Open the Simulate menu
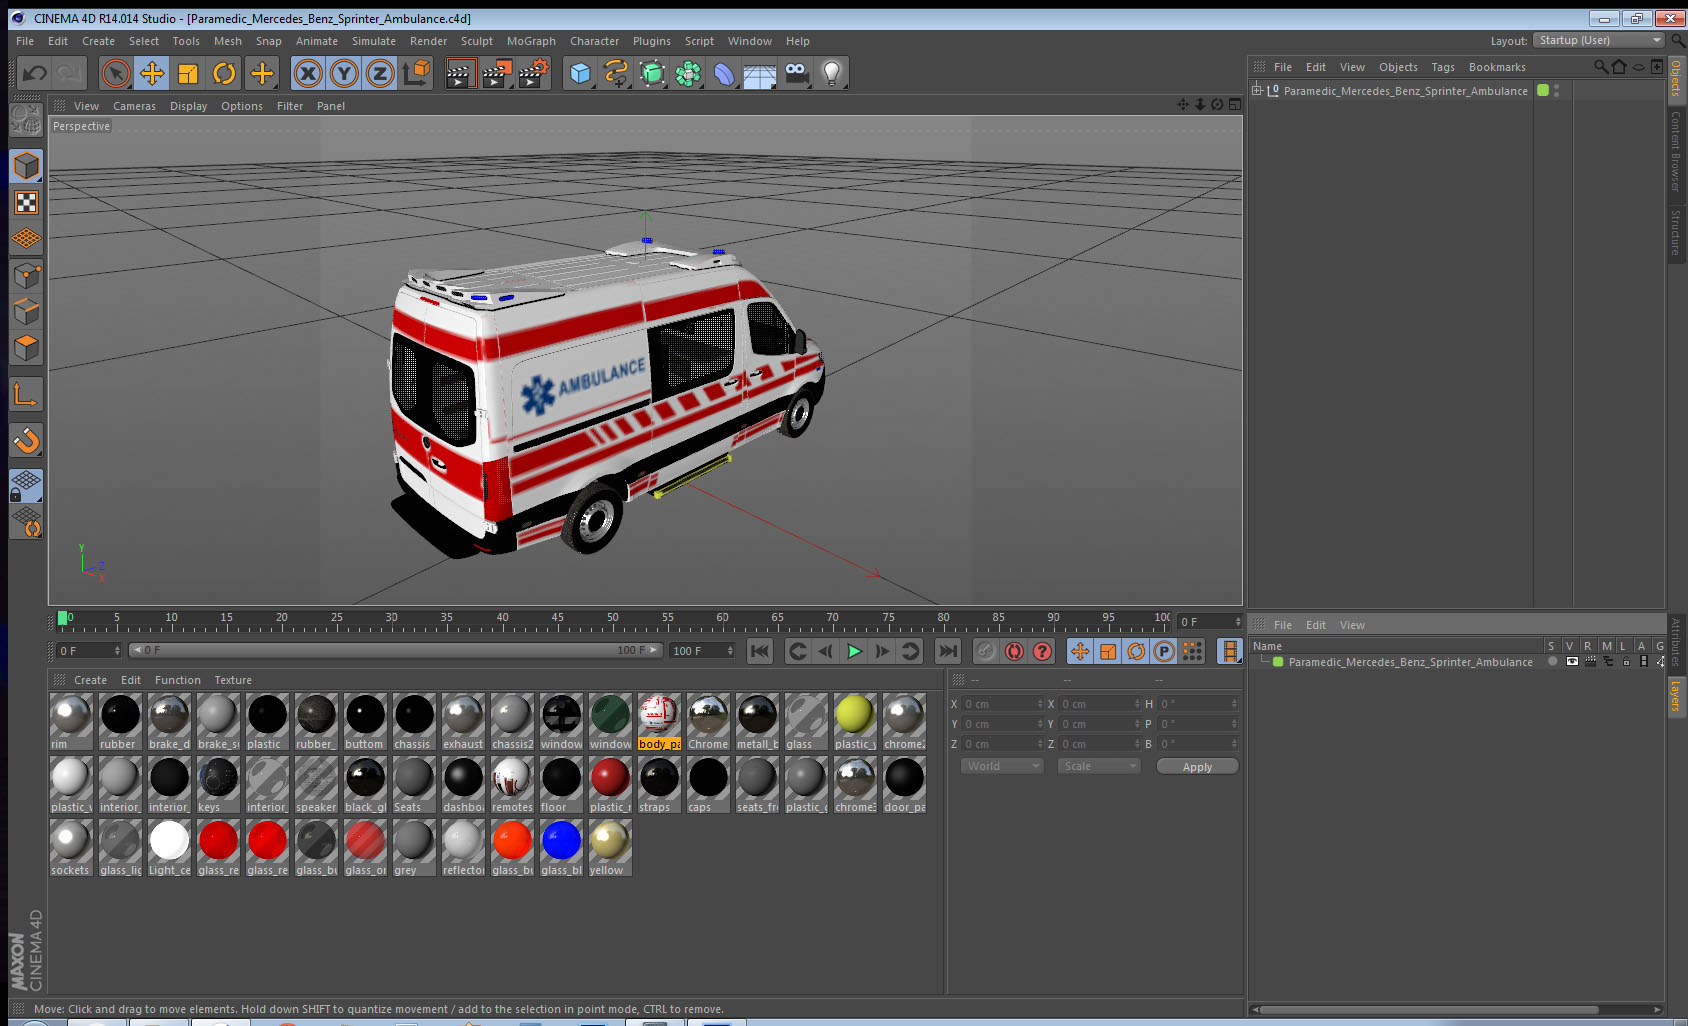This screenshot has height=1026, width=1688. point(374,41)
